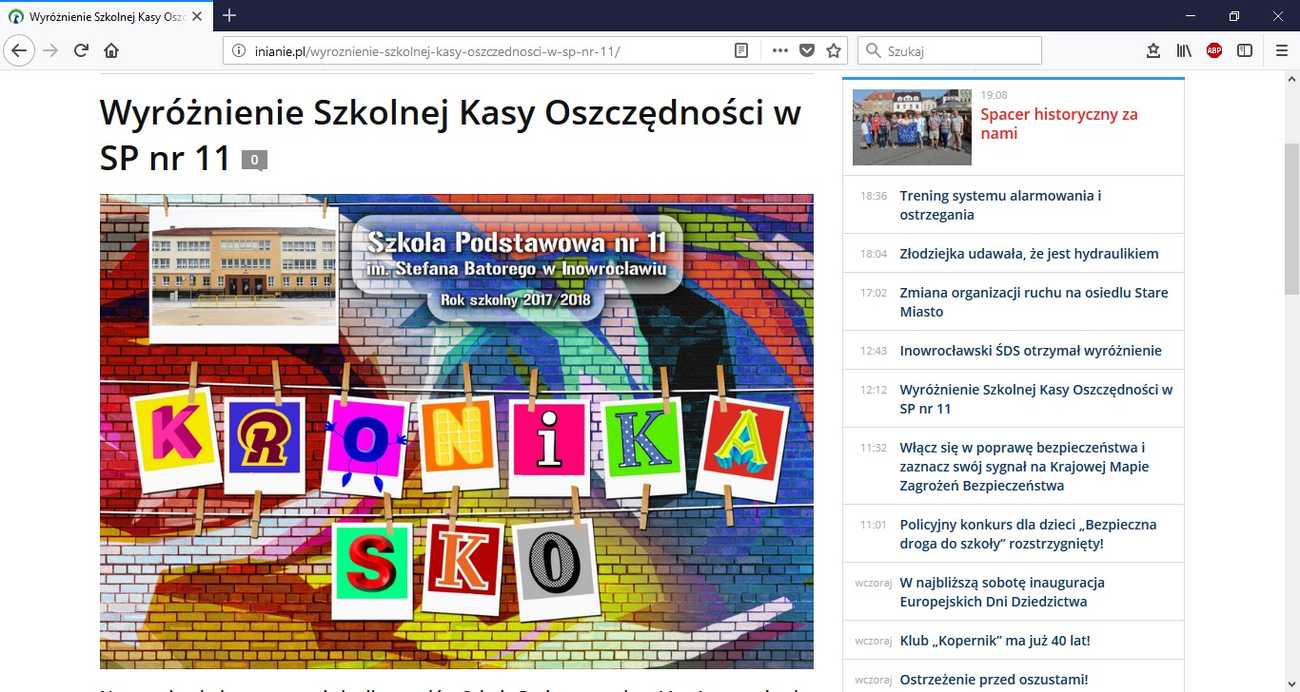1300x692 pixels.
Task: Select the Wyróżnienie Szkolnej Kasy tab
Action: (x=107, y=16)
